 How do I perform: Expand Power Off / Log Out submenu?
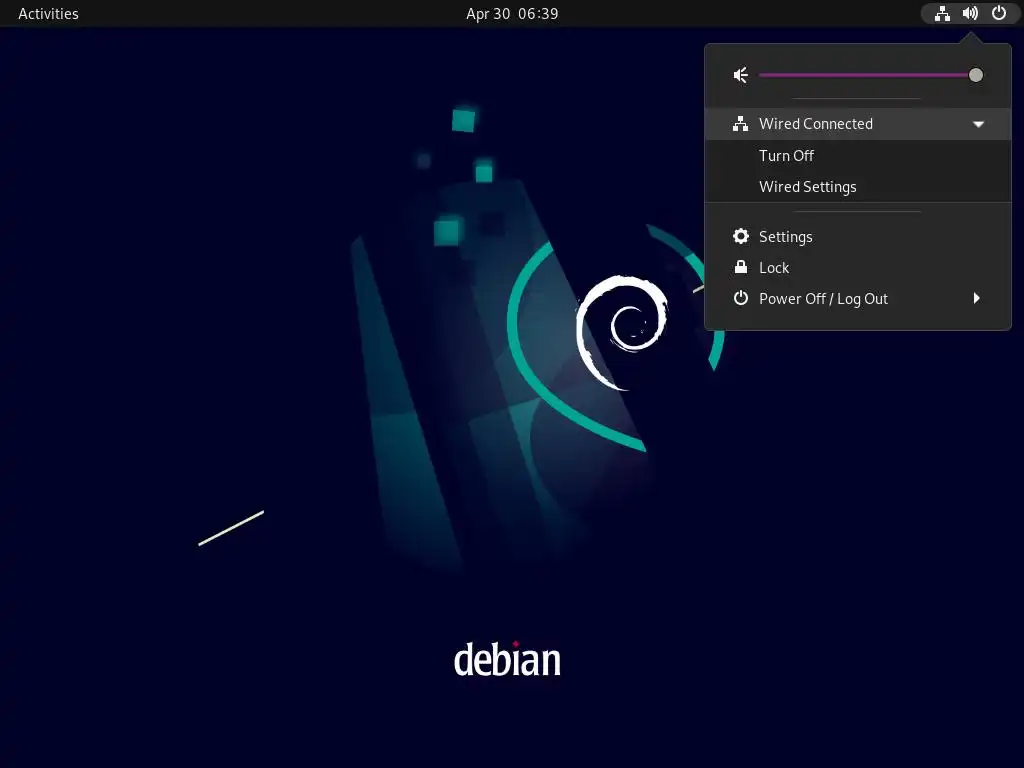(857, 298)
